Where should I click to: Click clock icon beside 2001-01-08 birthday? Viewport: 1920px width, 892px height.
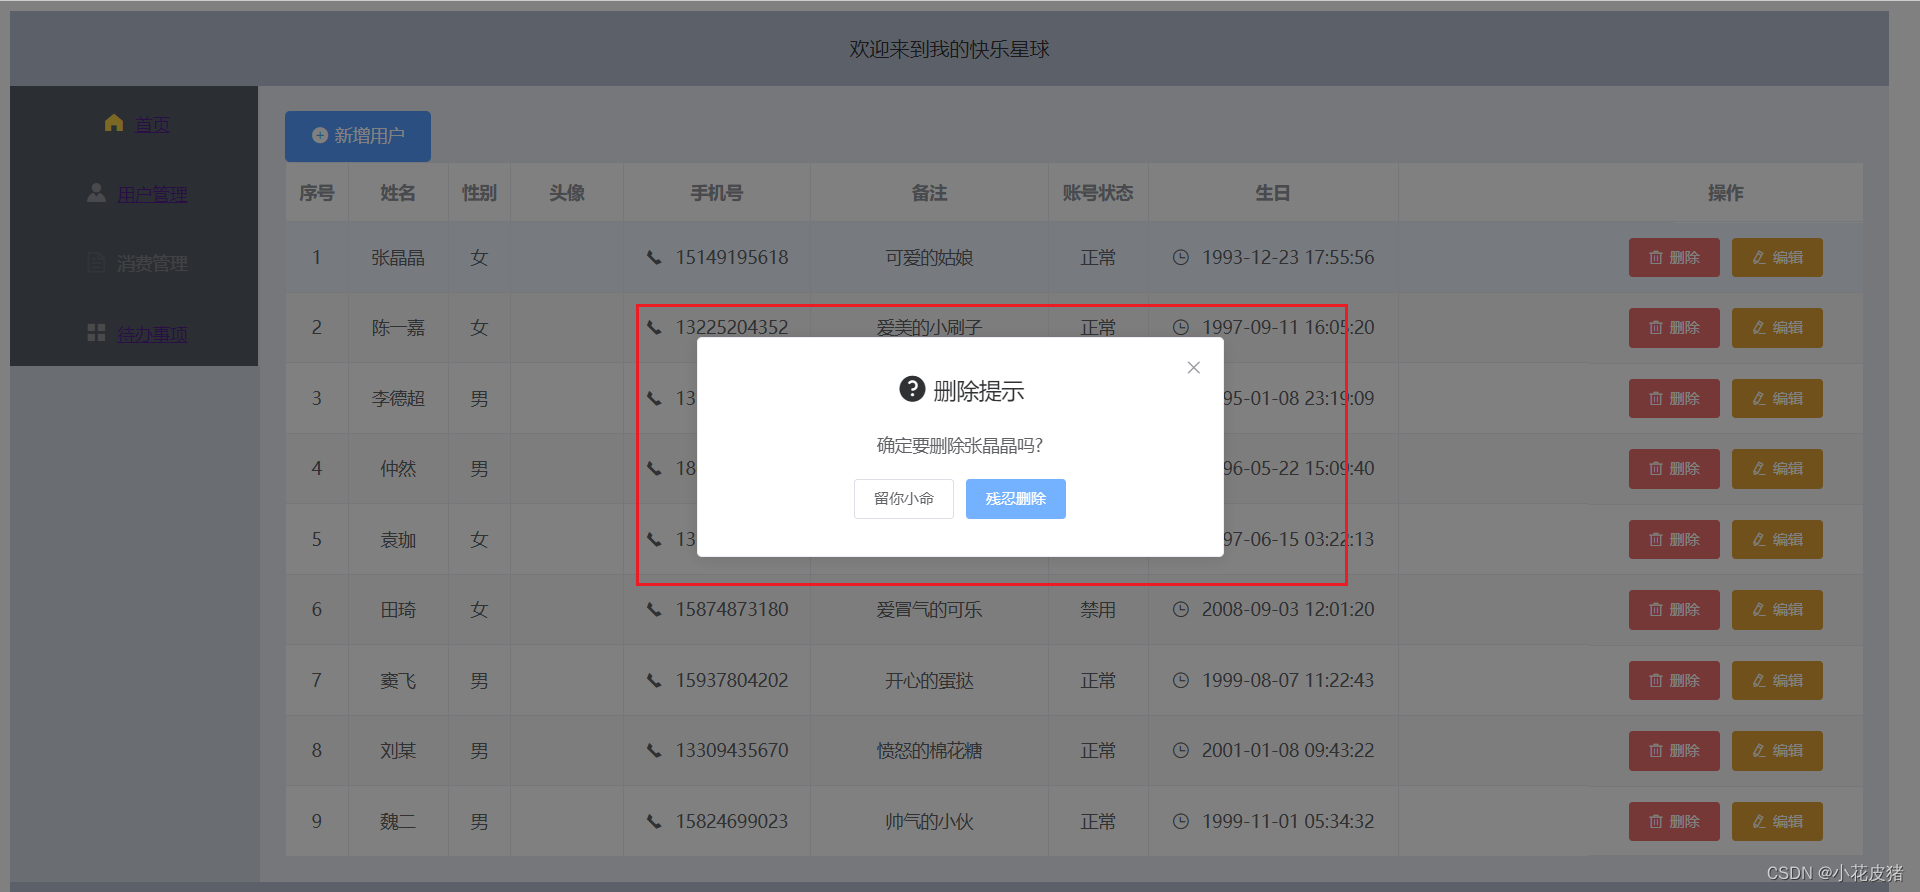[1181, 751]
